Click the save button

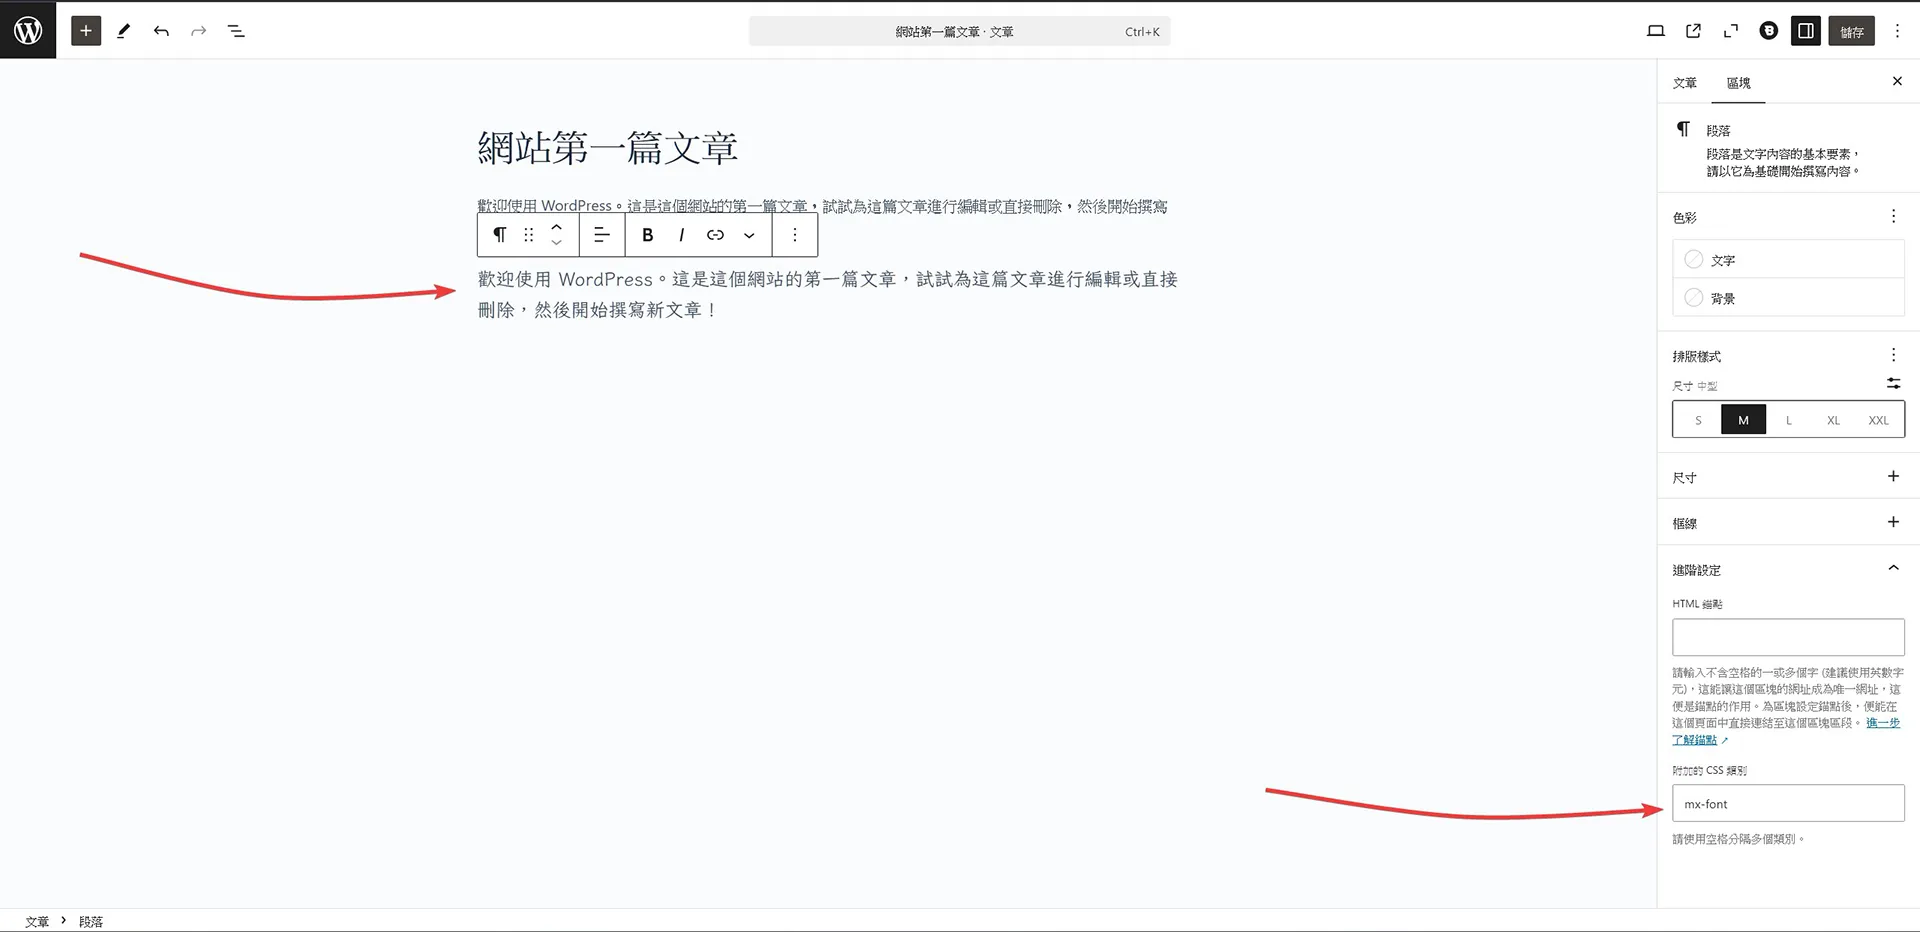[1852, 31]
